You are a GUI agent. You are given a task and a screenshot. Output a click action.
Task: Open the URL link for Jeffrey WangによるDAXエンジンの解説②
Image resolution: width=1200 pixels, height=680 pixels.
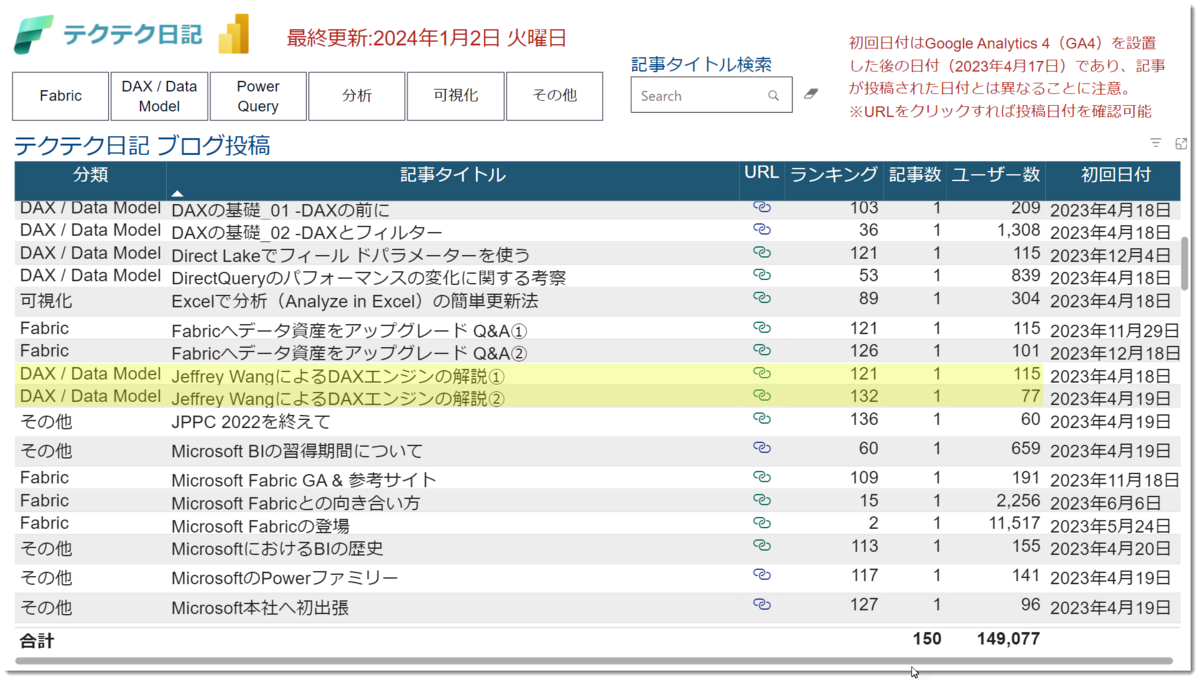tap(762, 396)
